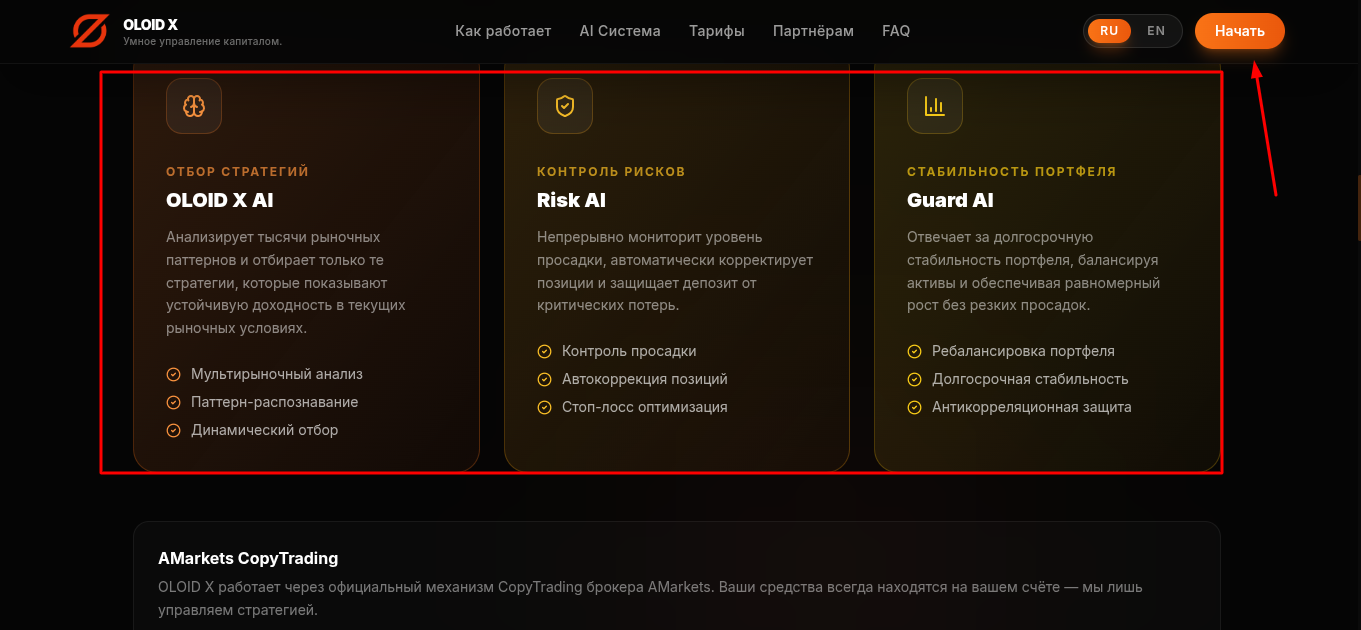Screen dimensions: 1361x630
Task: Click the Ребалансировка портфеля text
Action: (1023, 351)
